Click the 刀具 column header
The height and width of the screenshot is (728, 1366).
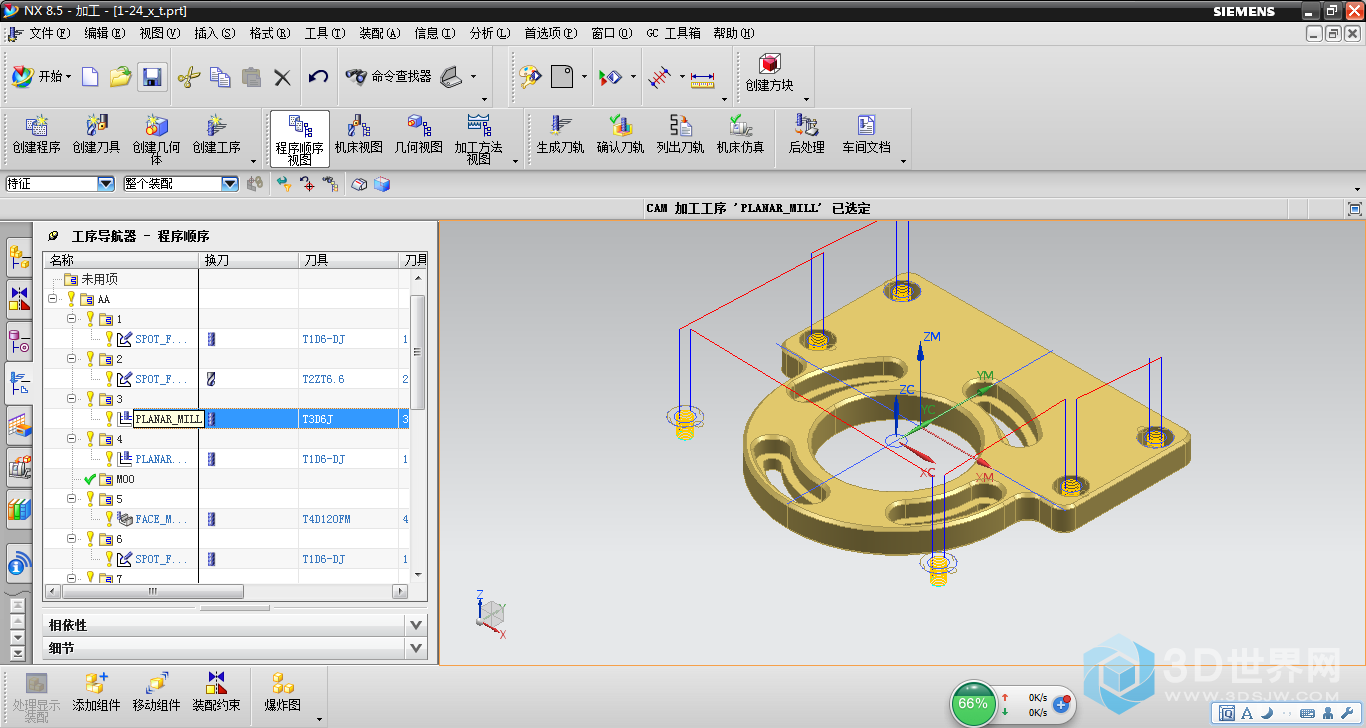pyautogui.click(x=349, y=260)
